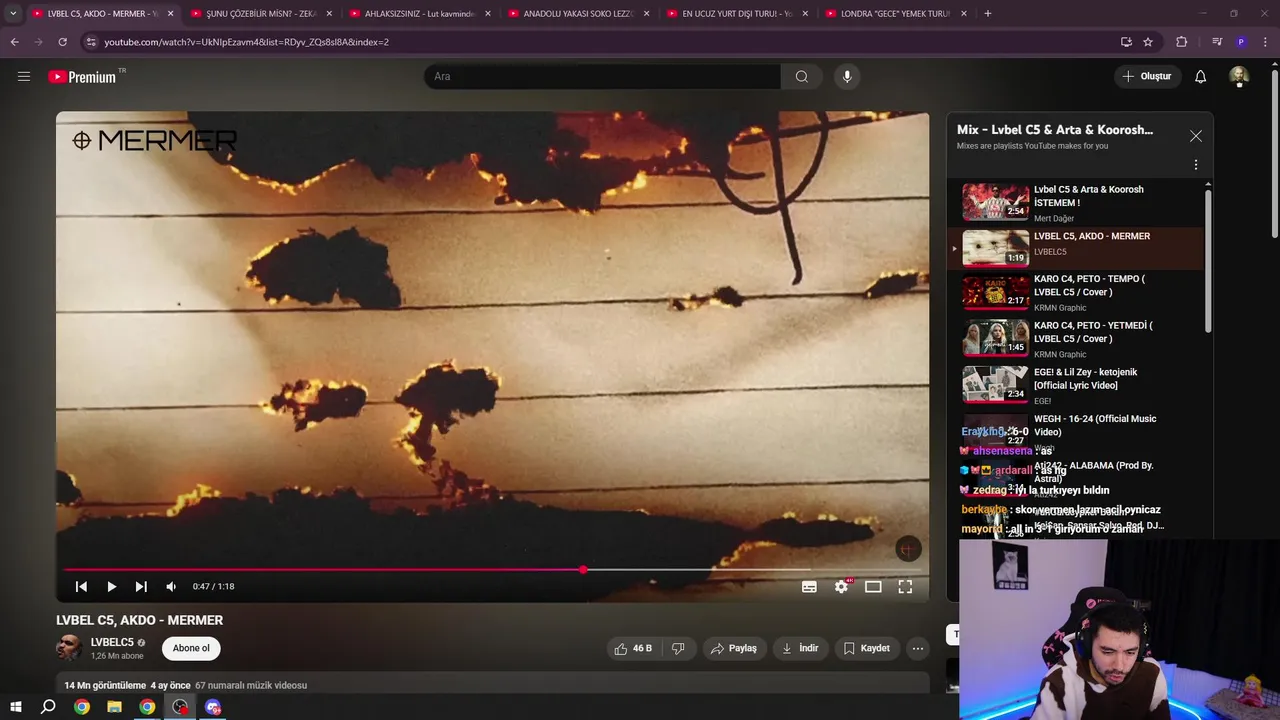Open more actions ellipsis below video

[x=917, y=648]
